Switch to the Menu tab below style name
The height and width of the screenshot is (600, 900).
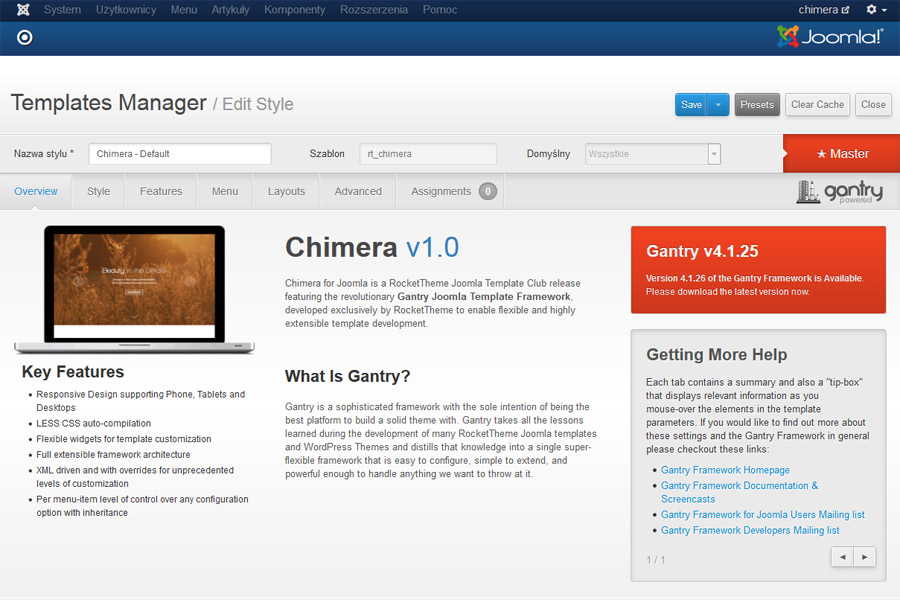tap(224, 191)
